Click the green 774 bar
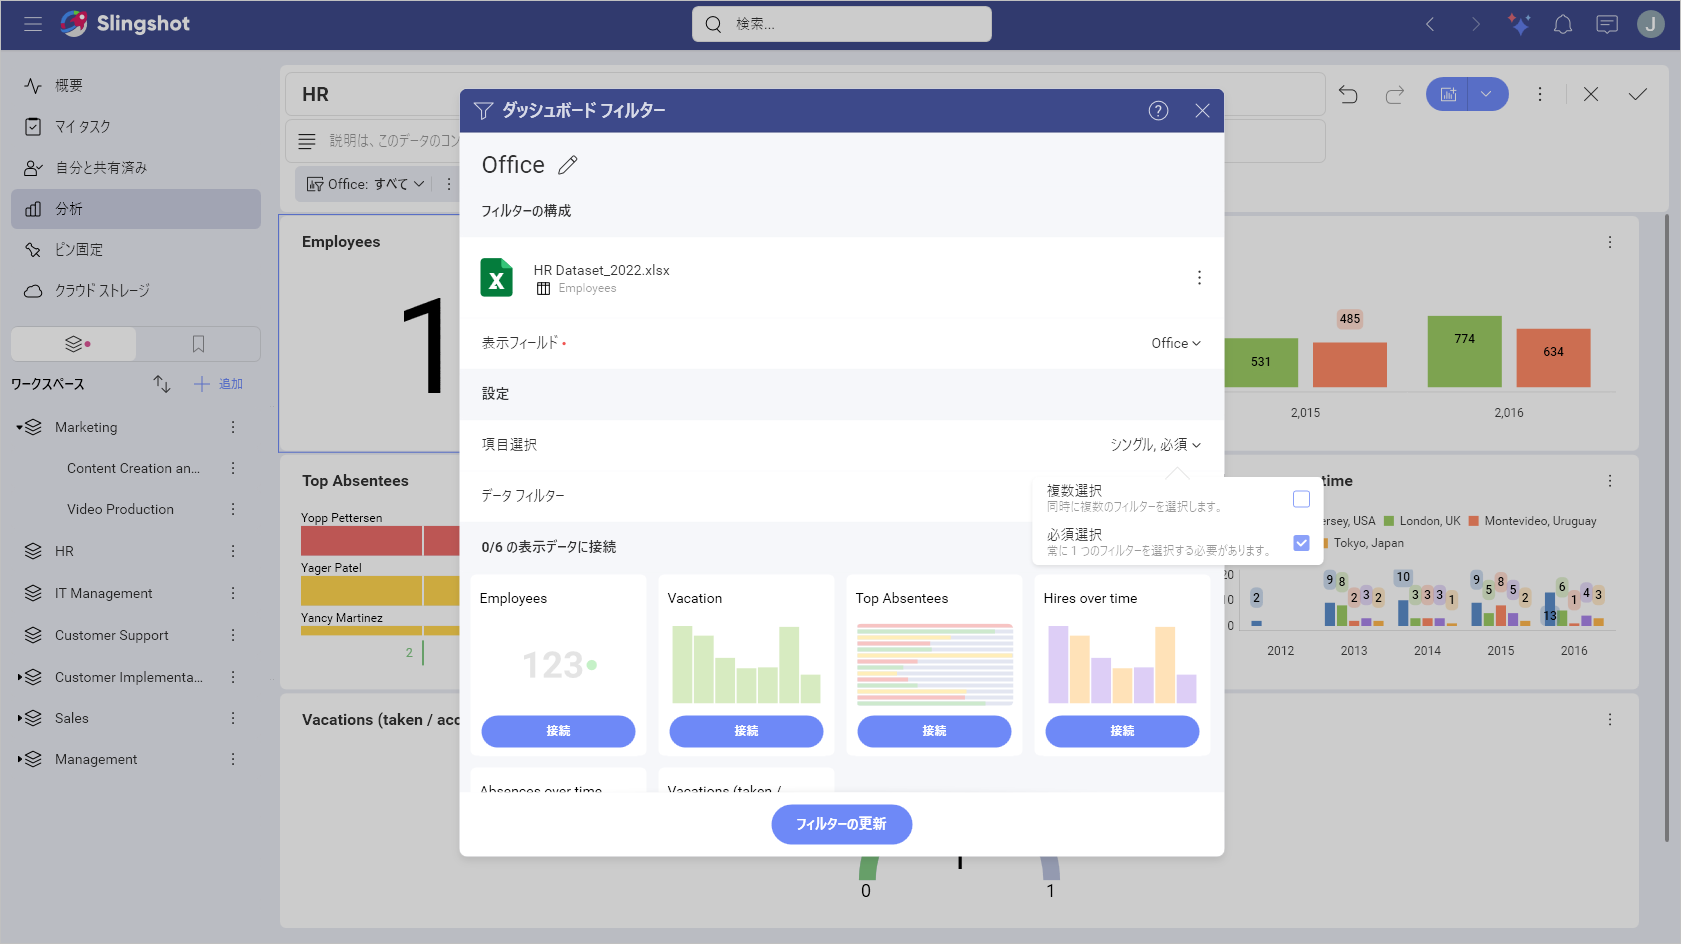The height and width of the screenshot is (944, 1681). point(1464,351)
